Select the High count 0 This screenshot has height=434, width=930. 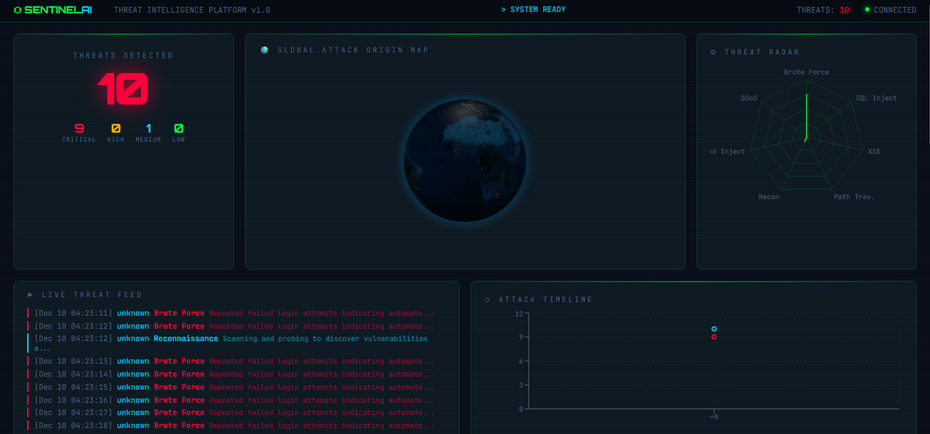pos(116,128)
